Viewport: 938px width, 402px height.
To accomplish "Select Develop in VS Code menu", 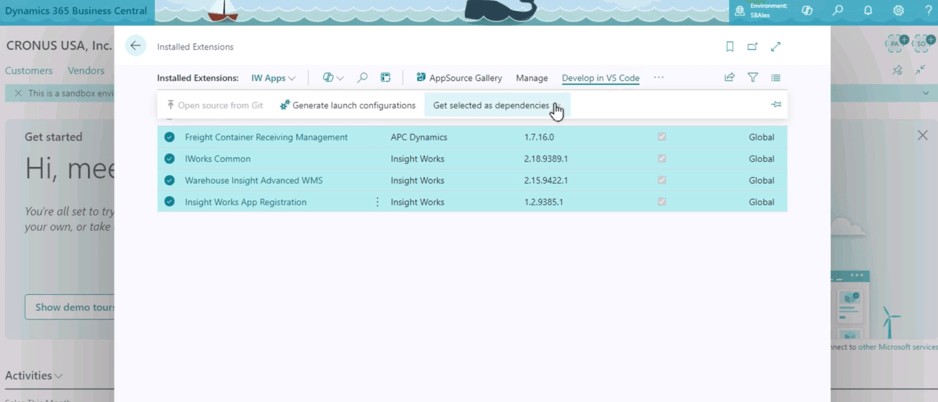I will (601, 78).
